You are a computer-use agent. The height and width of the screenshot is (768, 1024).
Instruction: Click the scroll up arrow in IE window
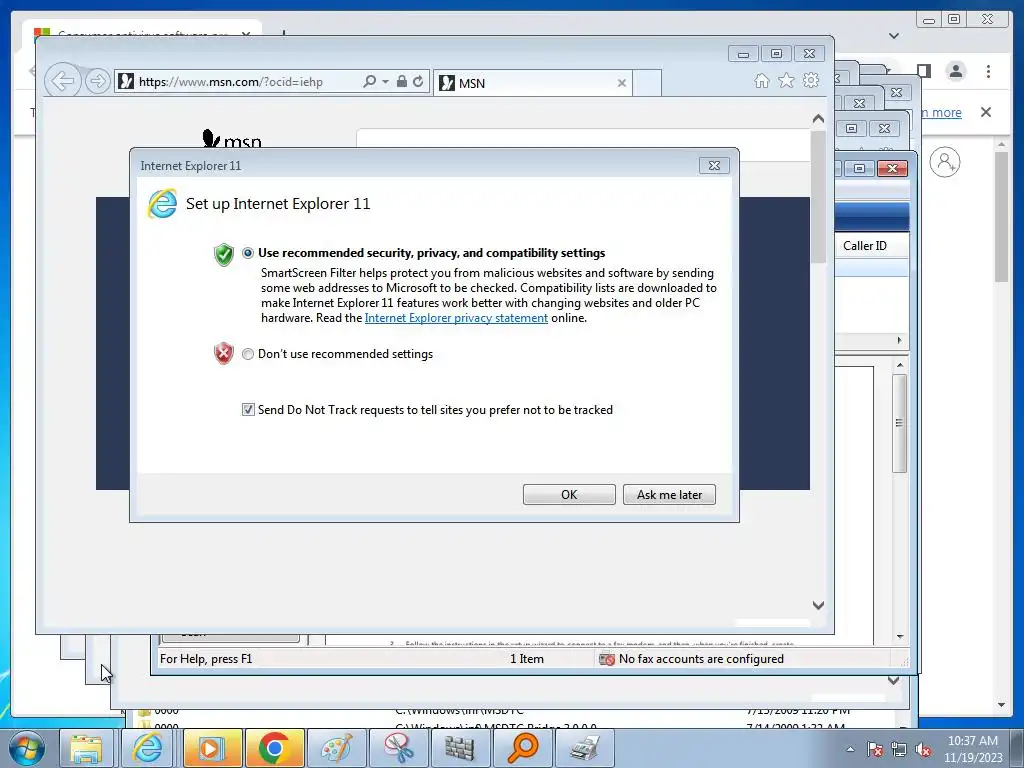click(x=818, y=119)
